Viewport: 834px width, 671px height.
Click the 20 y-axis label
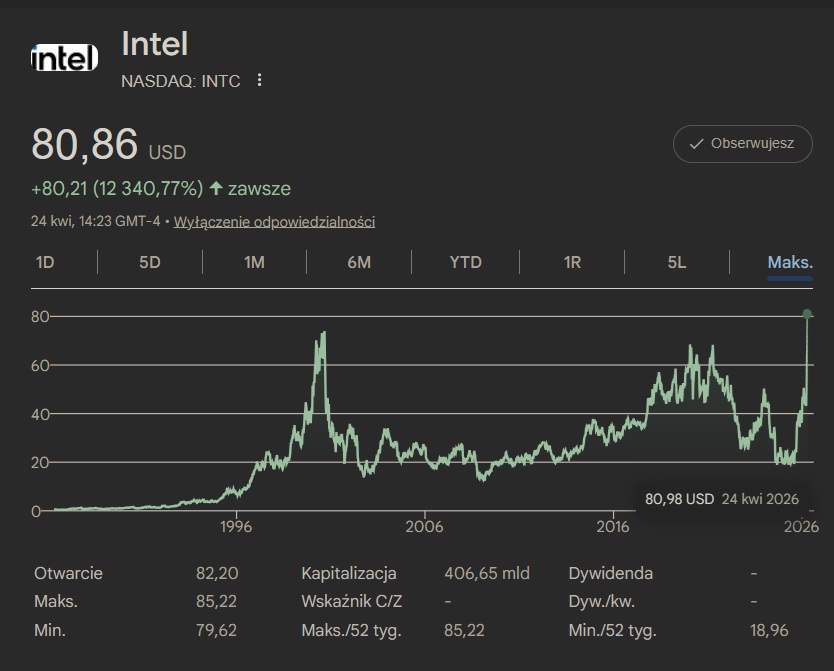pyautogui.click(x=40, y=463)
